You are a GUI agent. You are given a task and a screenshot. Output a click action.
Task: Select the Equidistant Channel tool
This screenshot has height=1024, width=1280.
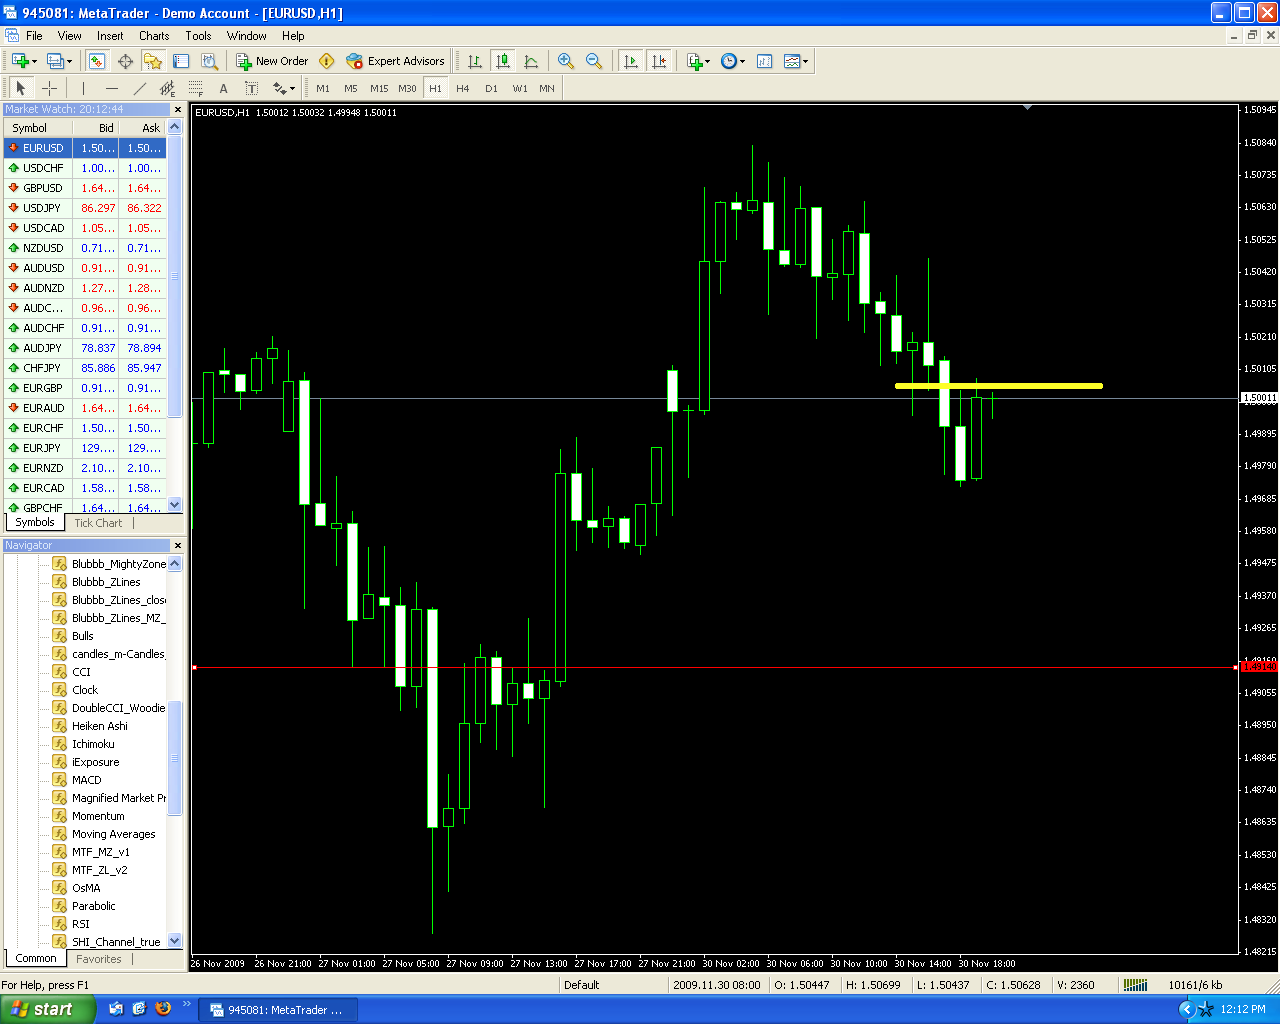(x=167, y=88)
